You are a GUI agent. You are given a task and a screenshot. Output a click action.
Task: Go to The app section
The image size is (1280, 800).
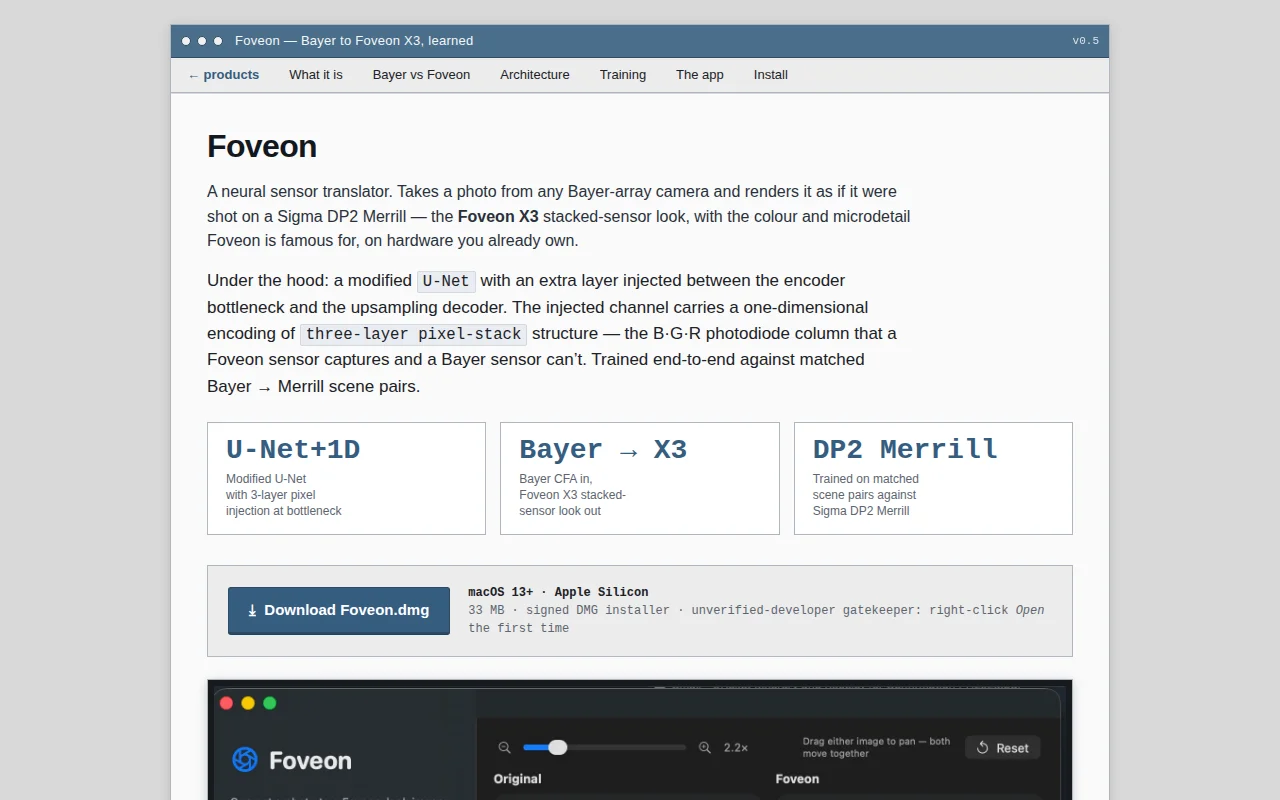tap(700, 75)
